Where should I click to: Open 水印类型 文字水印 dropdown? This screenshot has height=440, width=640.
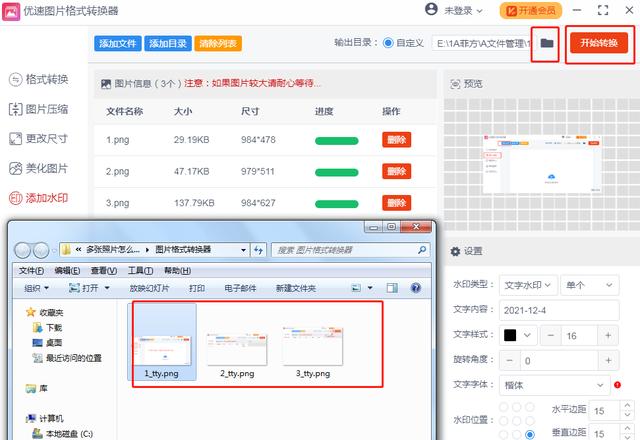point(528,285)
